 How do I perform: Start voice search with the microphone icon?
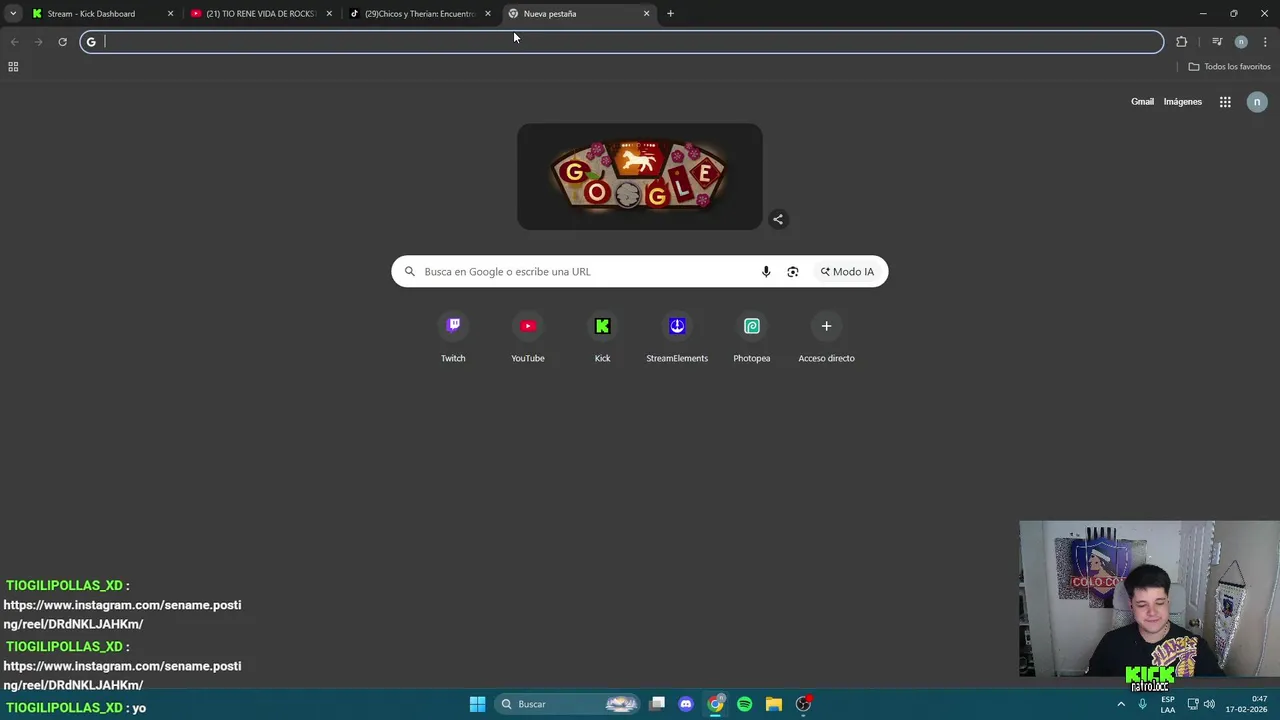tap(766, 272)
